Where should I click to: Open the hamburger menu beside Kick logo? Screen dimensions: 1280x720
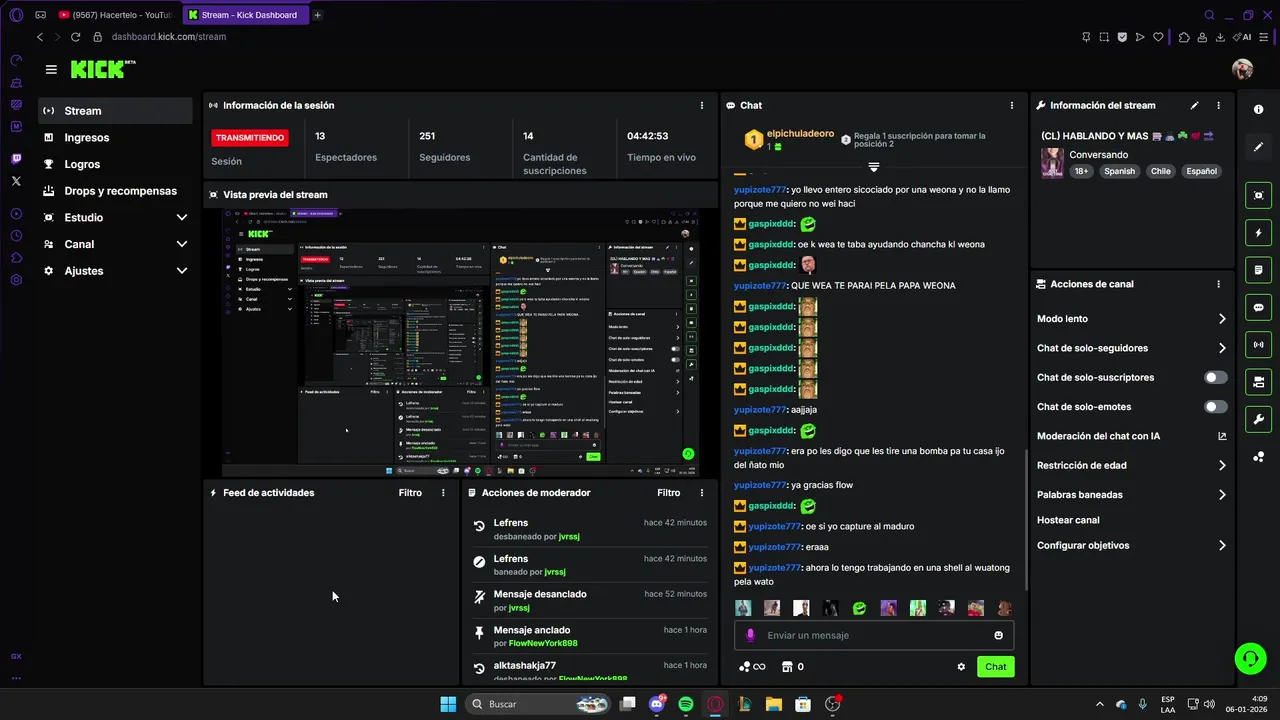(51, 69)
